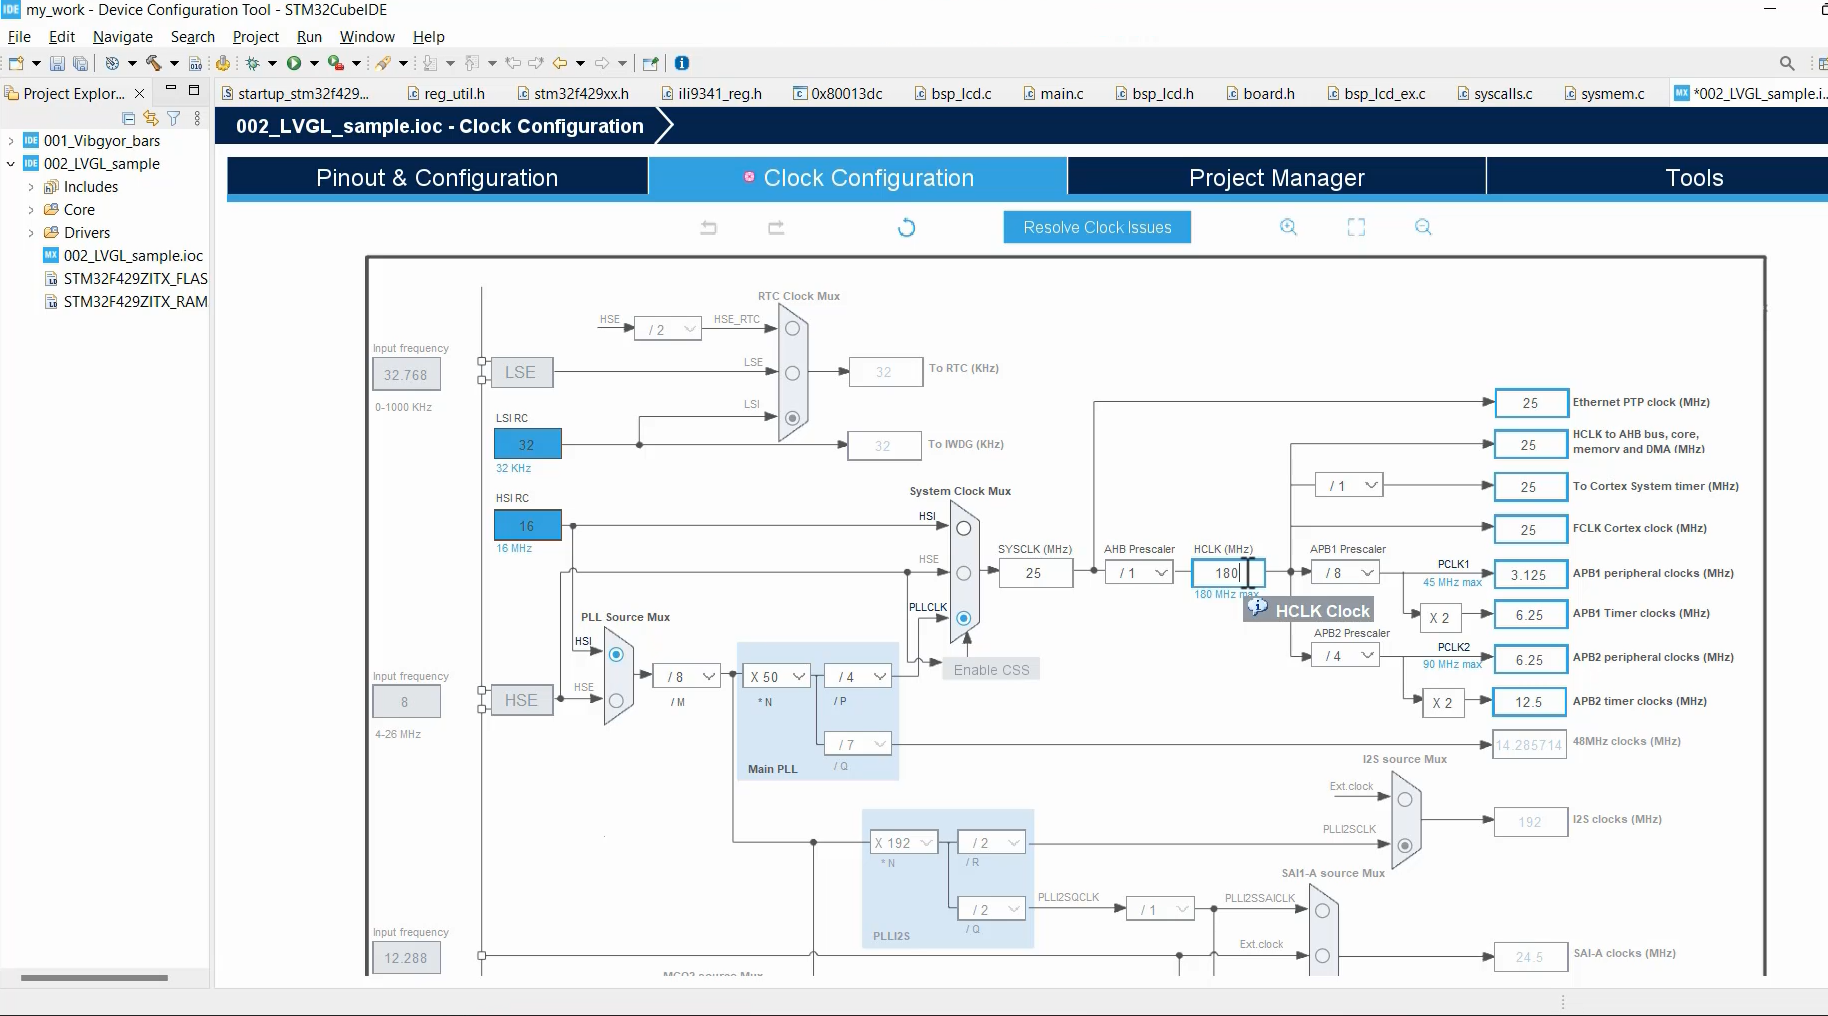
Task: Click the undo arrow above clock diagram
Action: point(708,228)
